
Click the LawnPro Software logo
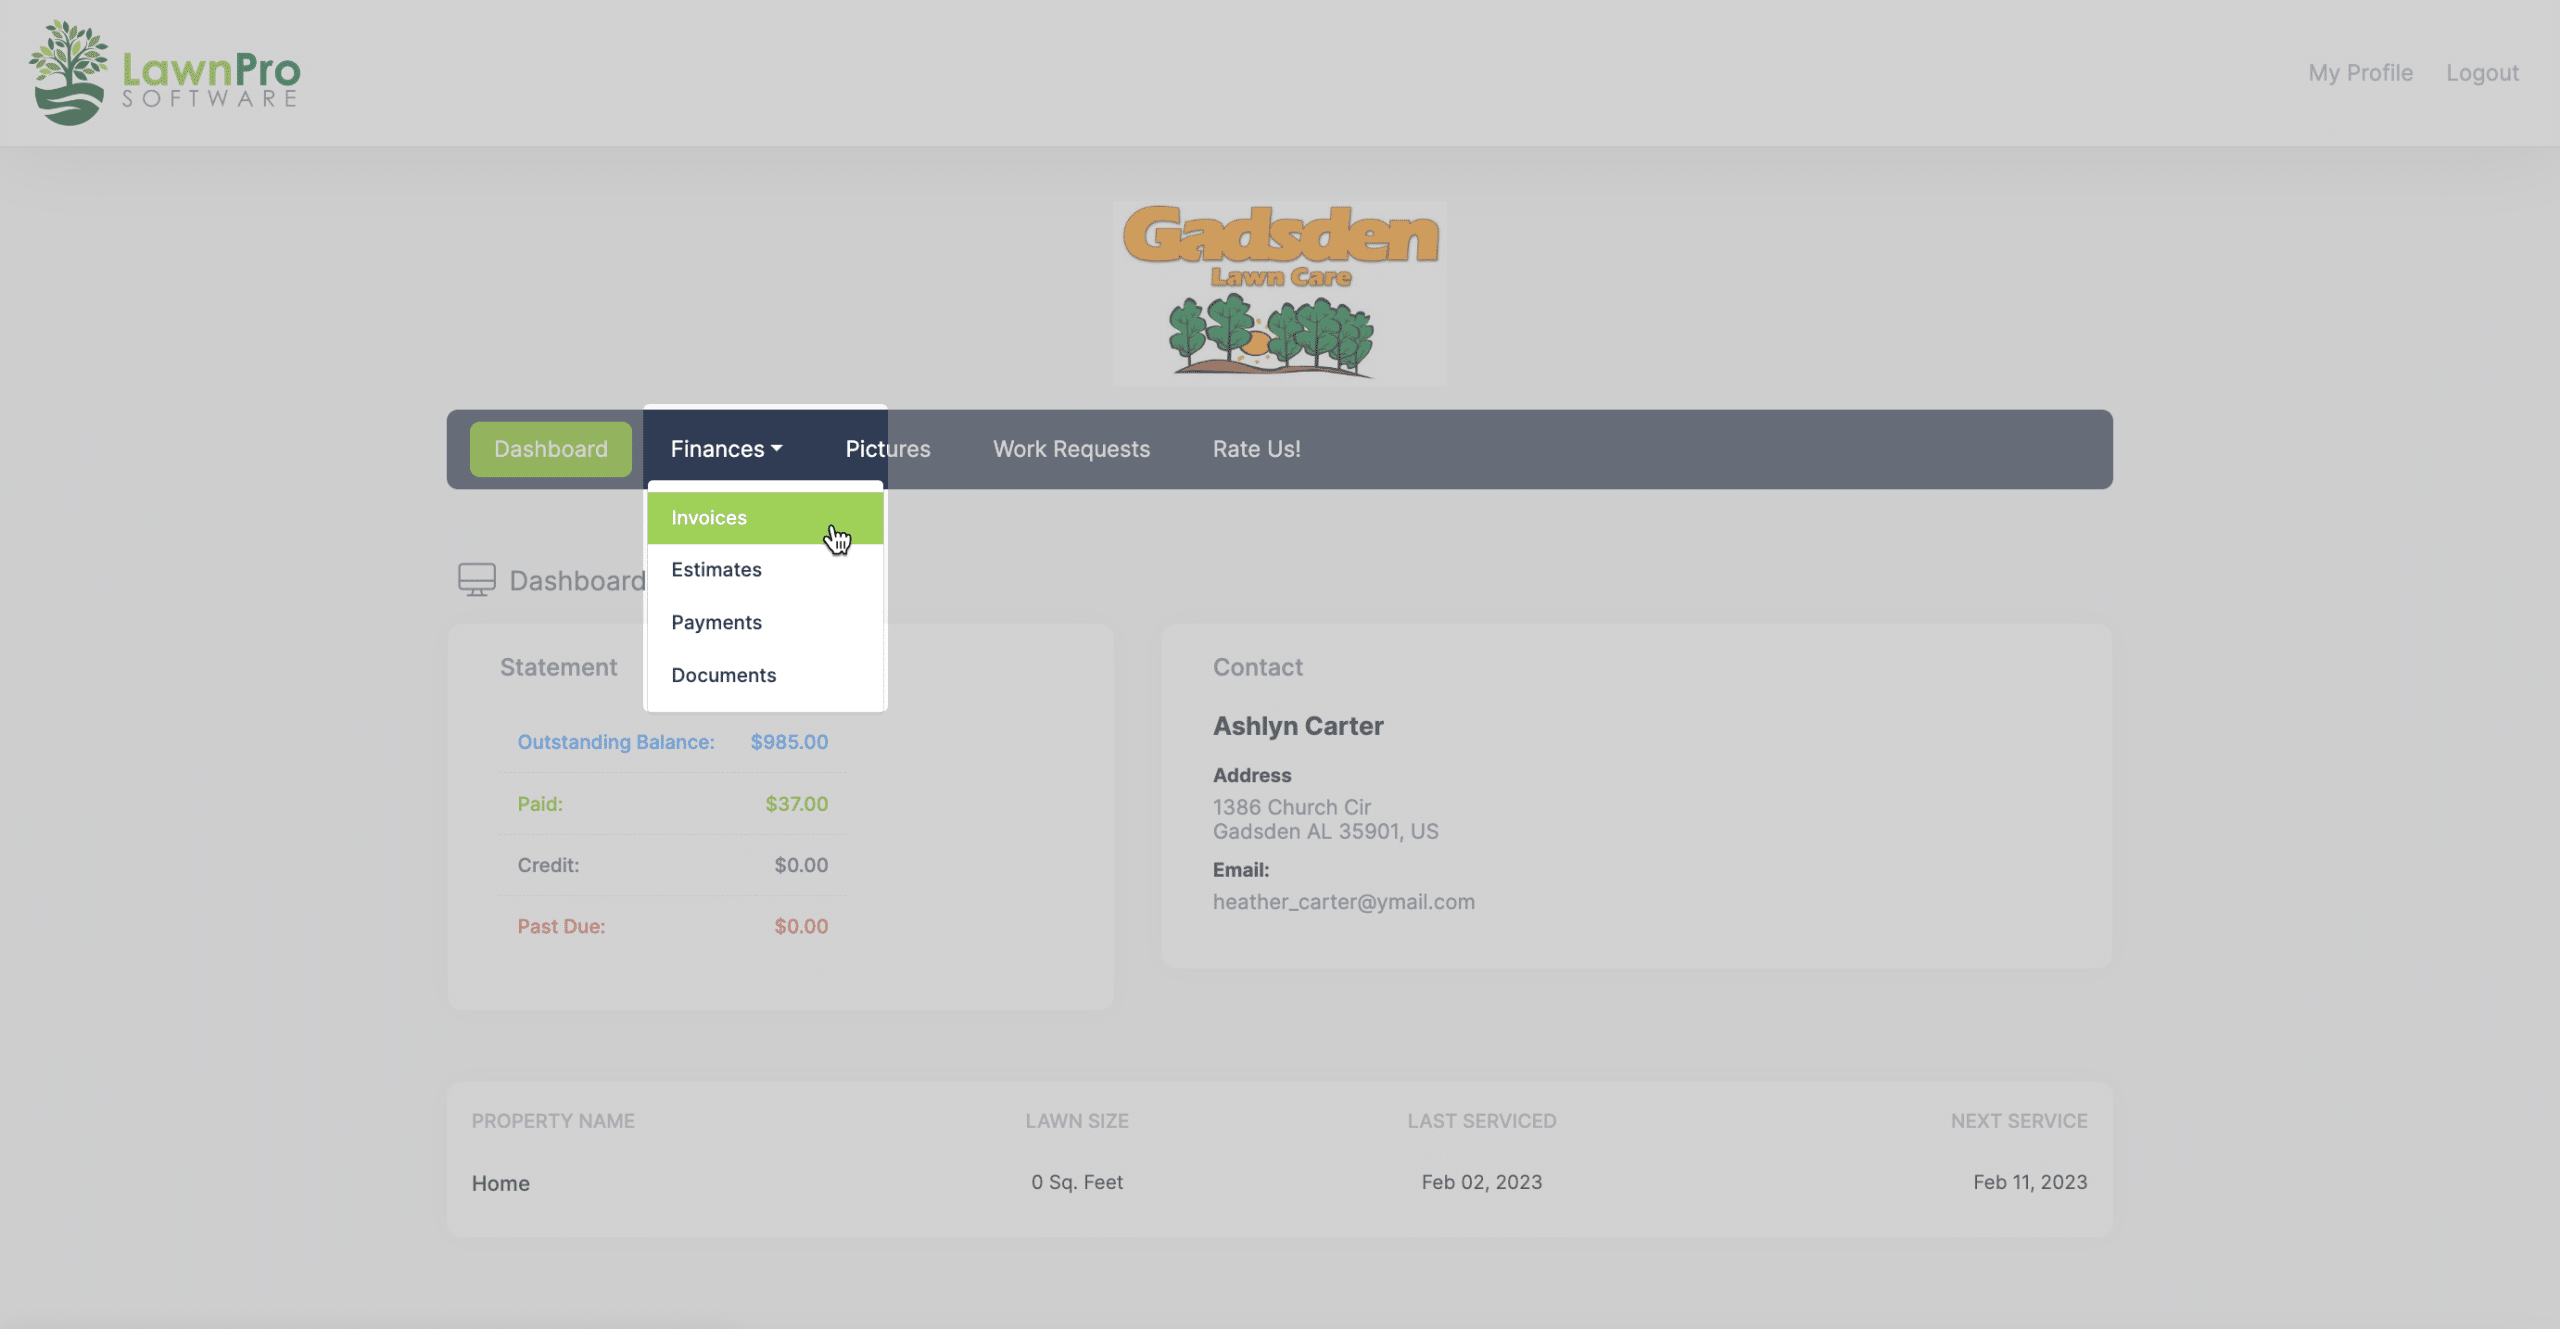pyautogui.click(x=165, y=73)
